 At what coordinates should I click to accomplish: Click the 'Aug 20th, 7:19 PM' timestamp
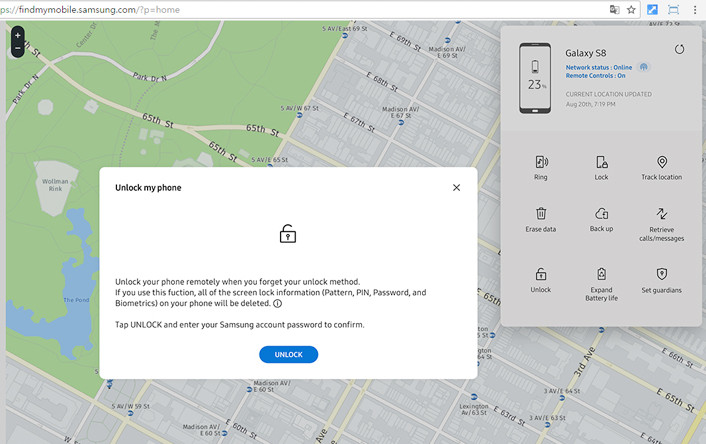591,104
